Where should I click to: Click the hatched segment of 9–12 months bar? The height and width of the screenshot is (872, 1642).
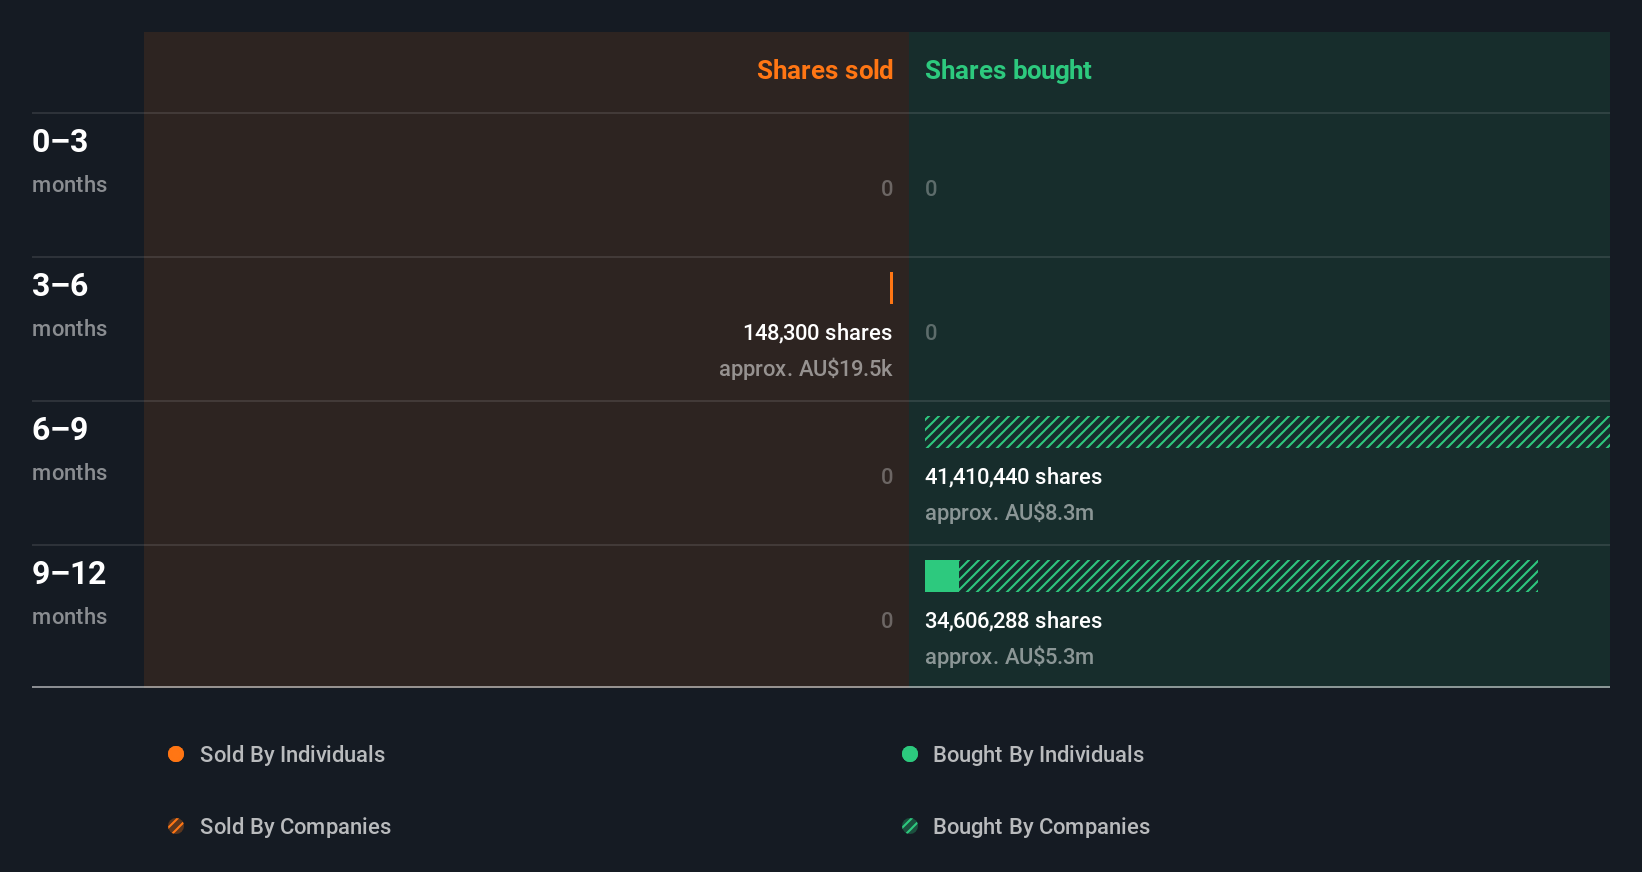(x=1248, y=576)
